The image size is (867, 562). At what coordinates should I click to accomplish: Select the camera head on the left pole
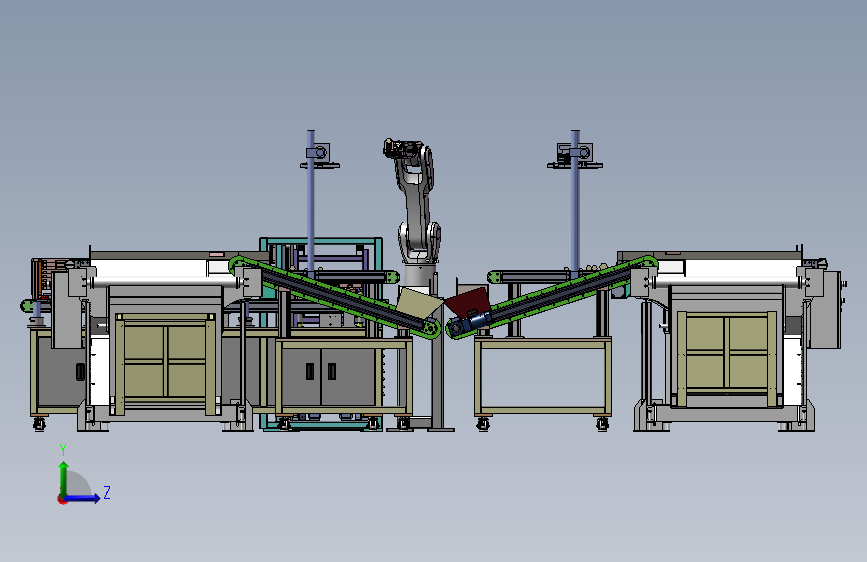tap(319, 155)
